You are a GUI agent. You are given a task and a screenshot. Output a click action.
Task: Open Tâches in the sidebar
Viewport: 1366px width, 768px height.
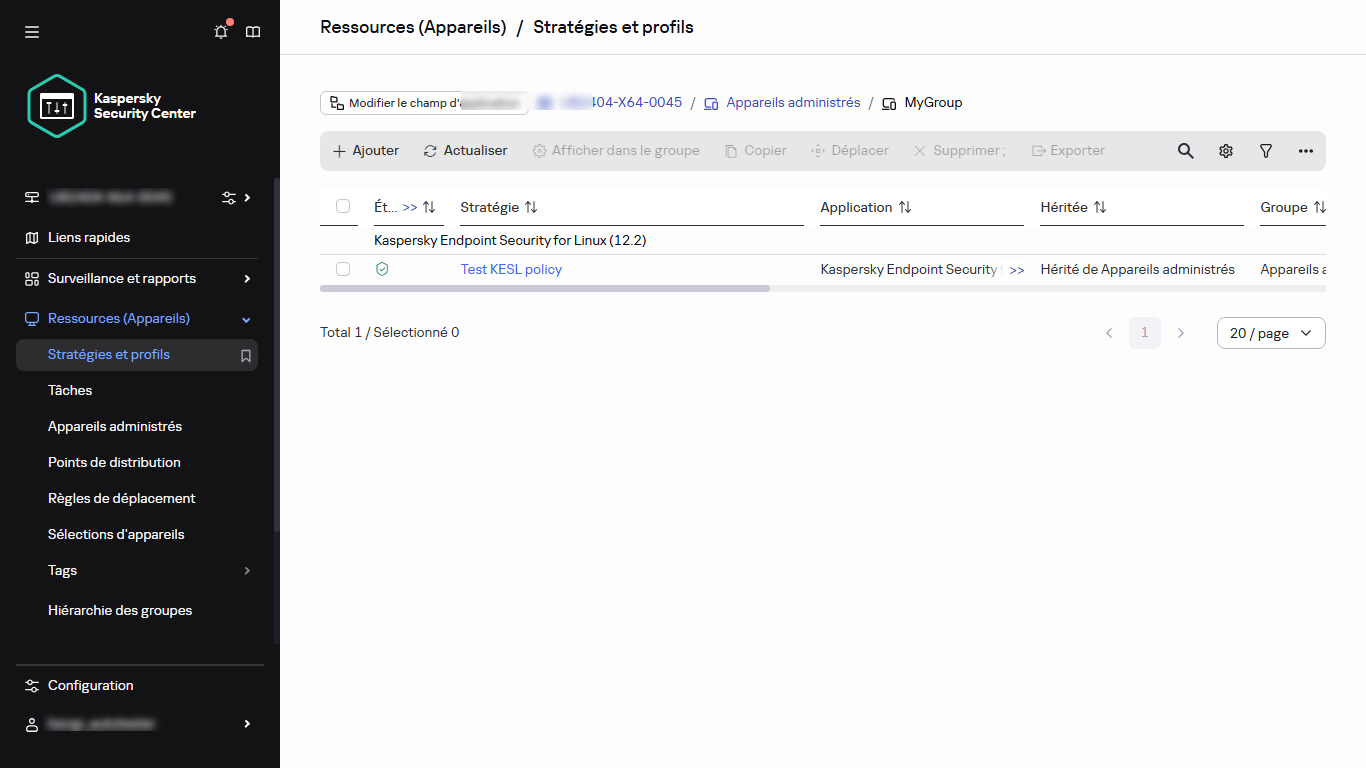pos(70,390)
